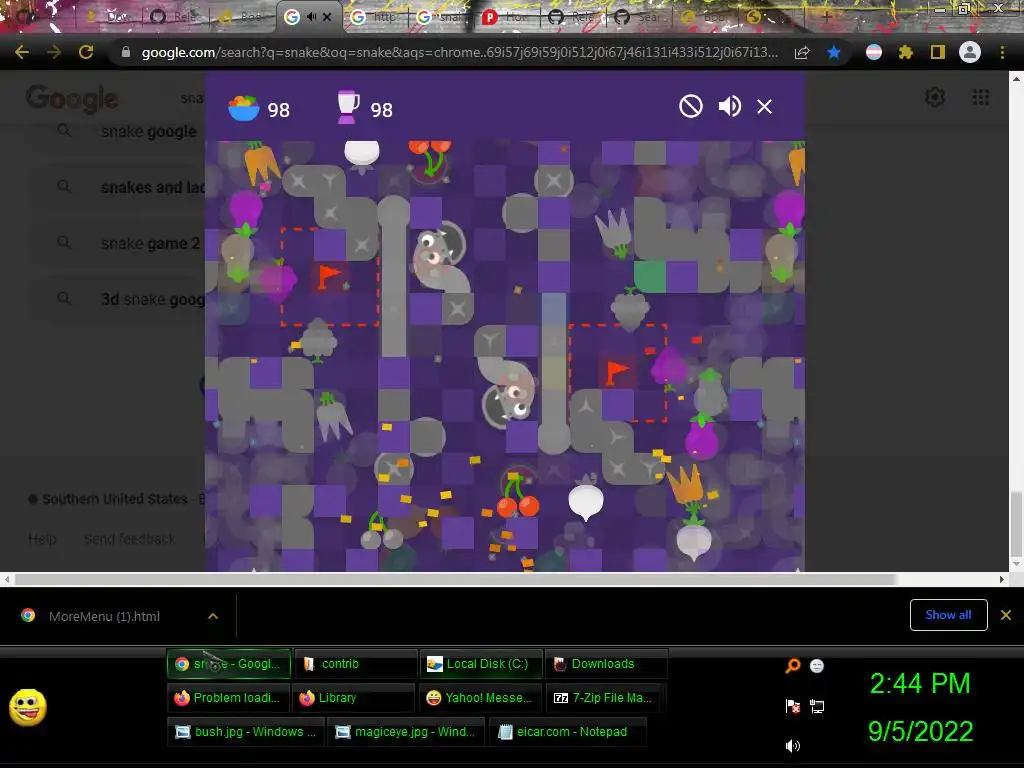Click the circle-slash icon in the game header
The height and width of the screenshot is (768, 1024).
point(690,106)
